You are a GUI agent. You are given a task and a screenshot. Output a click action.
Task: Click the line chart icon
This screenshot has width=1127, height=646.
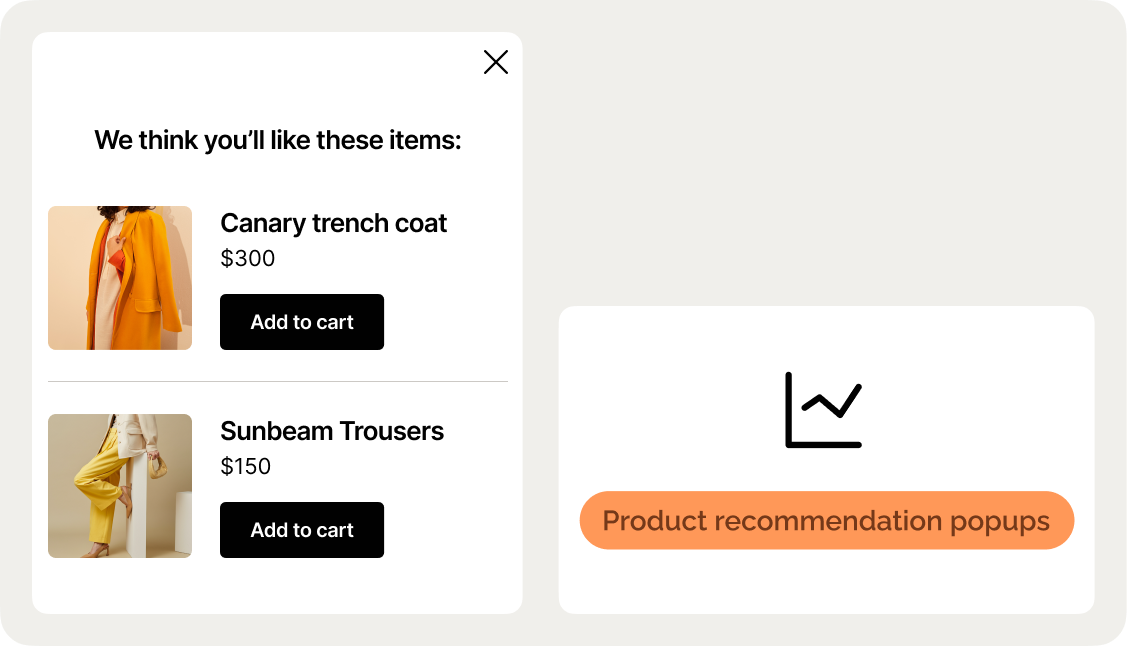[823, 410]
